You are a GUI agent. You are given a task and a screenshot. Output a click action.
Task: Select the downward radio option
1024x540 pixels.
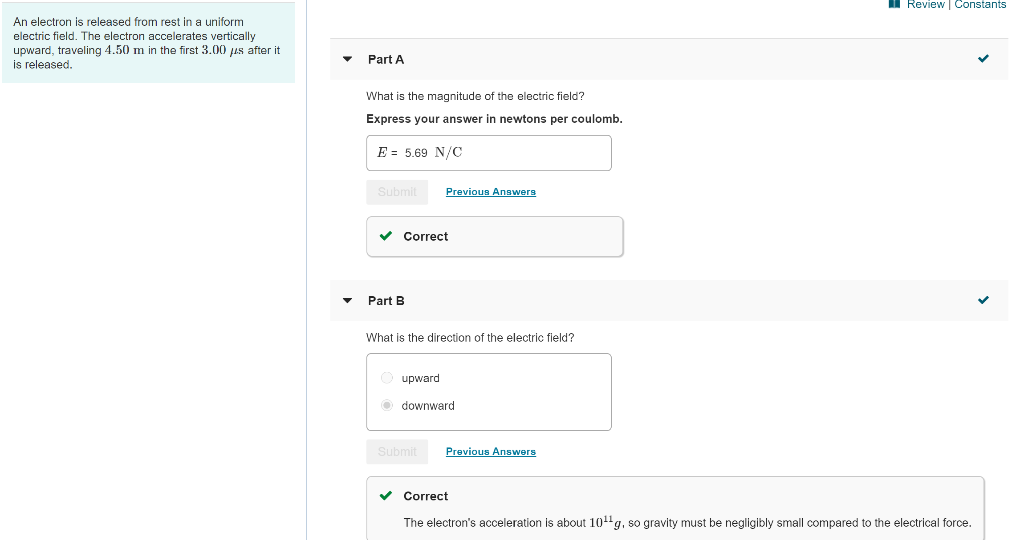[387, 406]
